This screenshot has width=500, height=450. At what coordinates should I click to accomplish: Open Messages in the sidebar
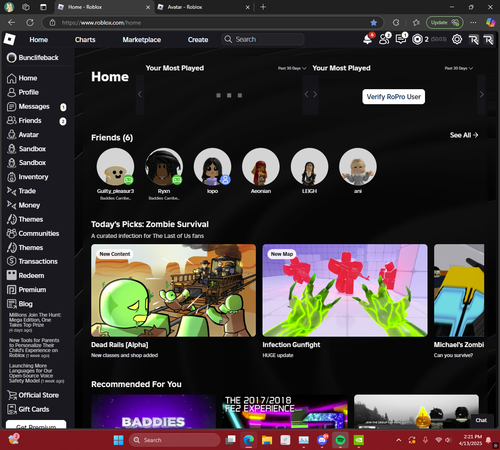[28, 106]
